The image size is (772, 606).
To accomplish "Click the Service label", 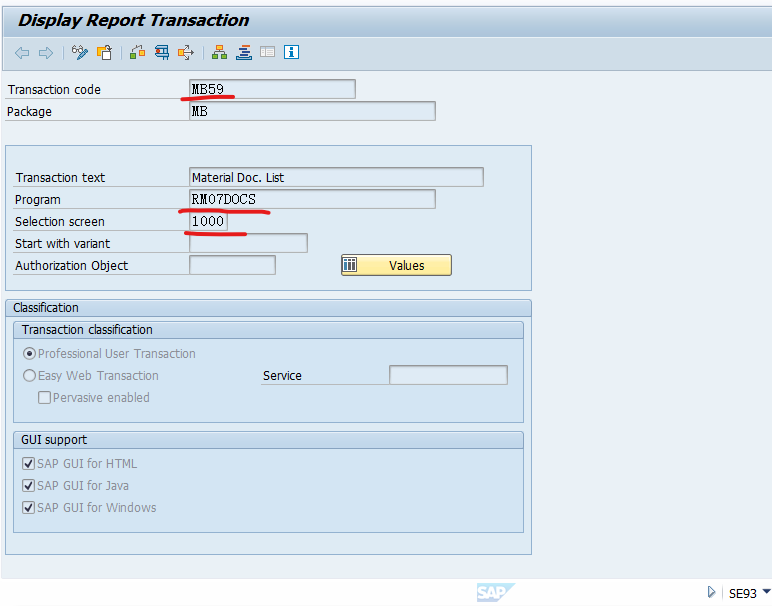I will click(x=282, y=376).
